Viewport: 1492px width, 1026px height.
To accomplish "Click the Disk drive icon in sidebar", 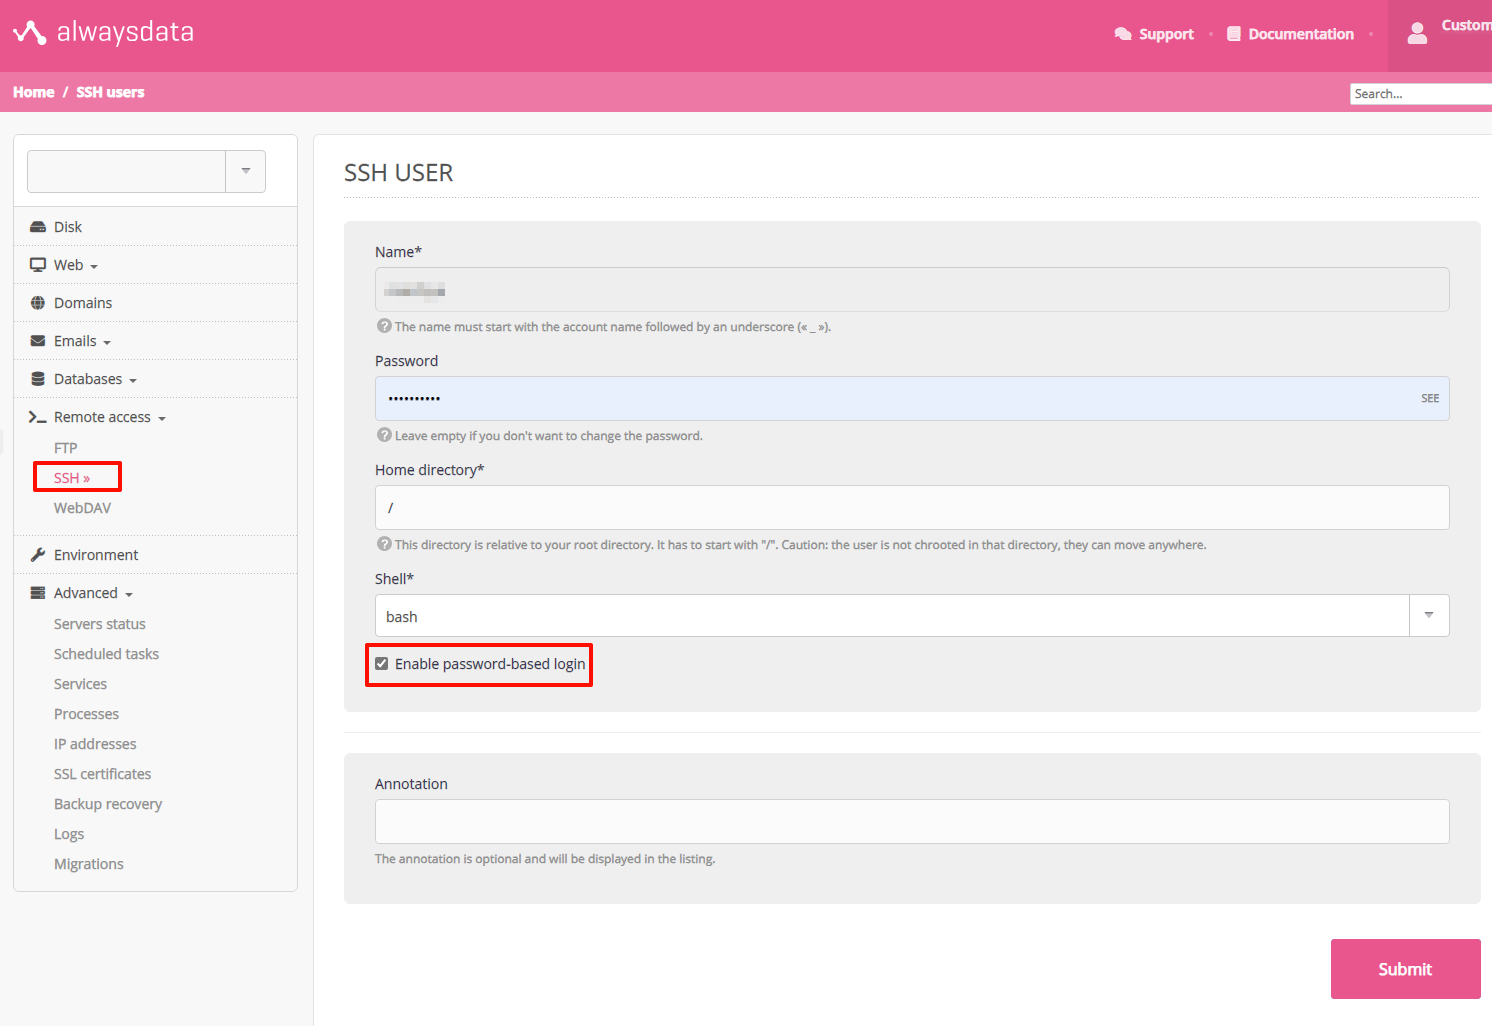I will [38, 227].
